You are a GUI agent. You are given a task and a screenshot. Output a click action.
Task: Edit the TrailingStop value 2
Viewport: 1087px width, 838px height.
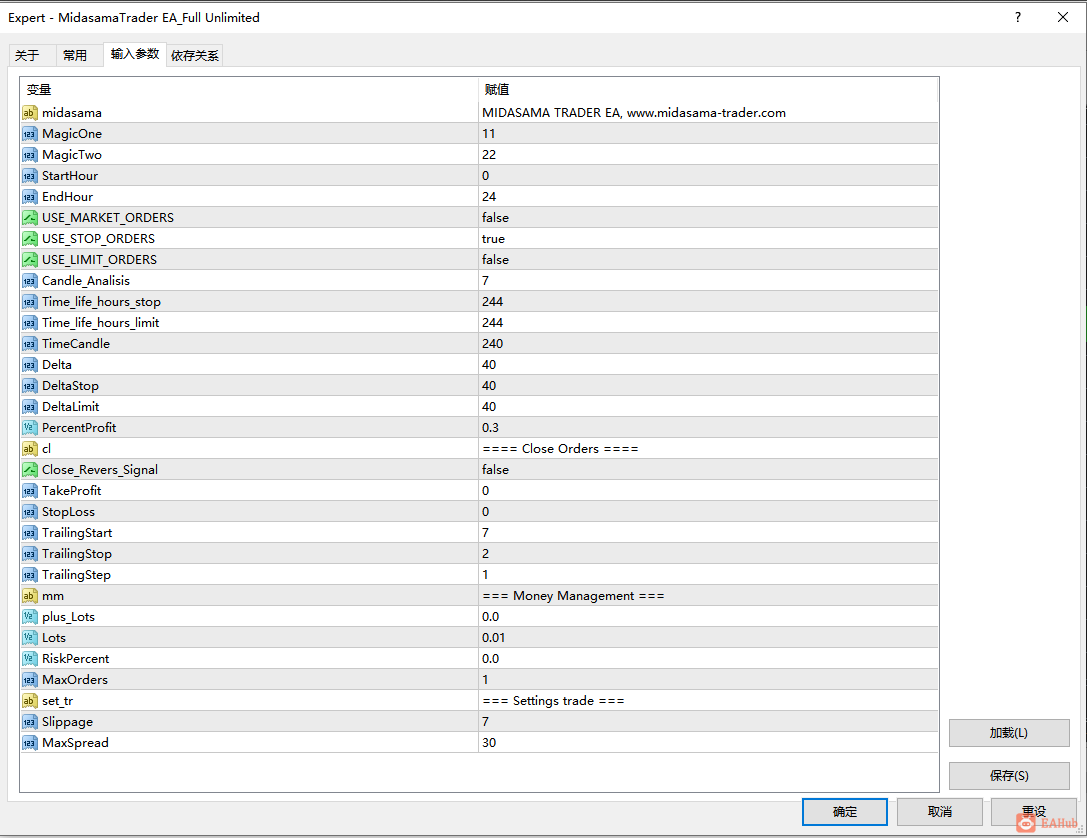tap(485, 554)
